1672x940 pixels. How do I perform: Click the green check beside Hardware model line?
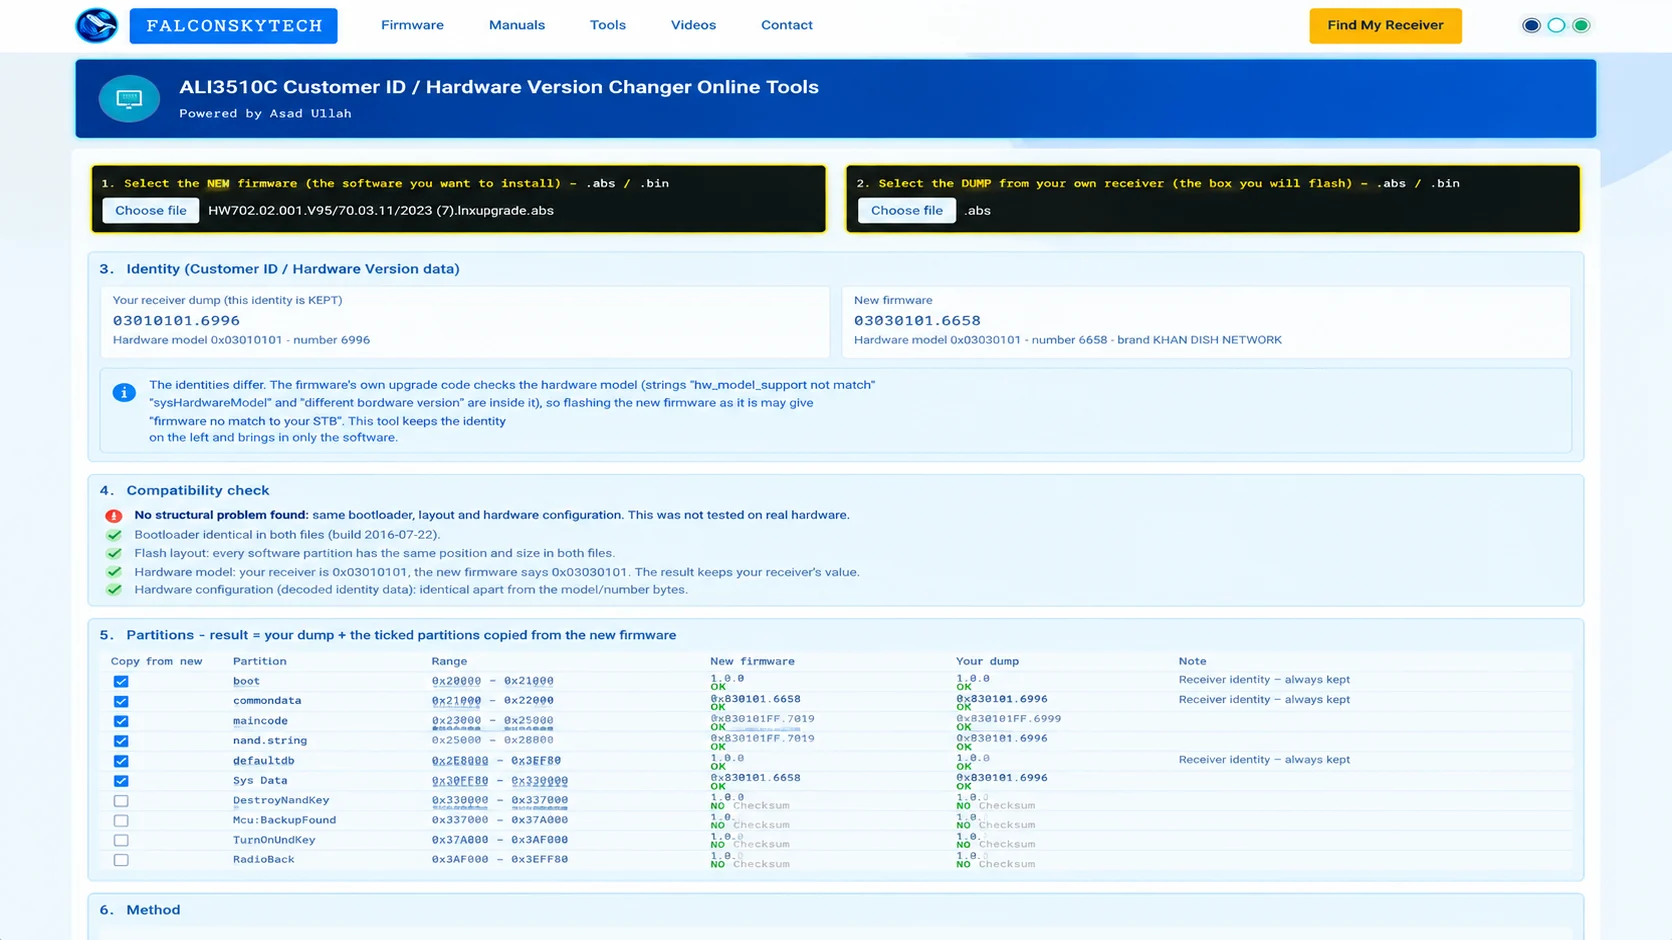click(114, 572)
